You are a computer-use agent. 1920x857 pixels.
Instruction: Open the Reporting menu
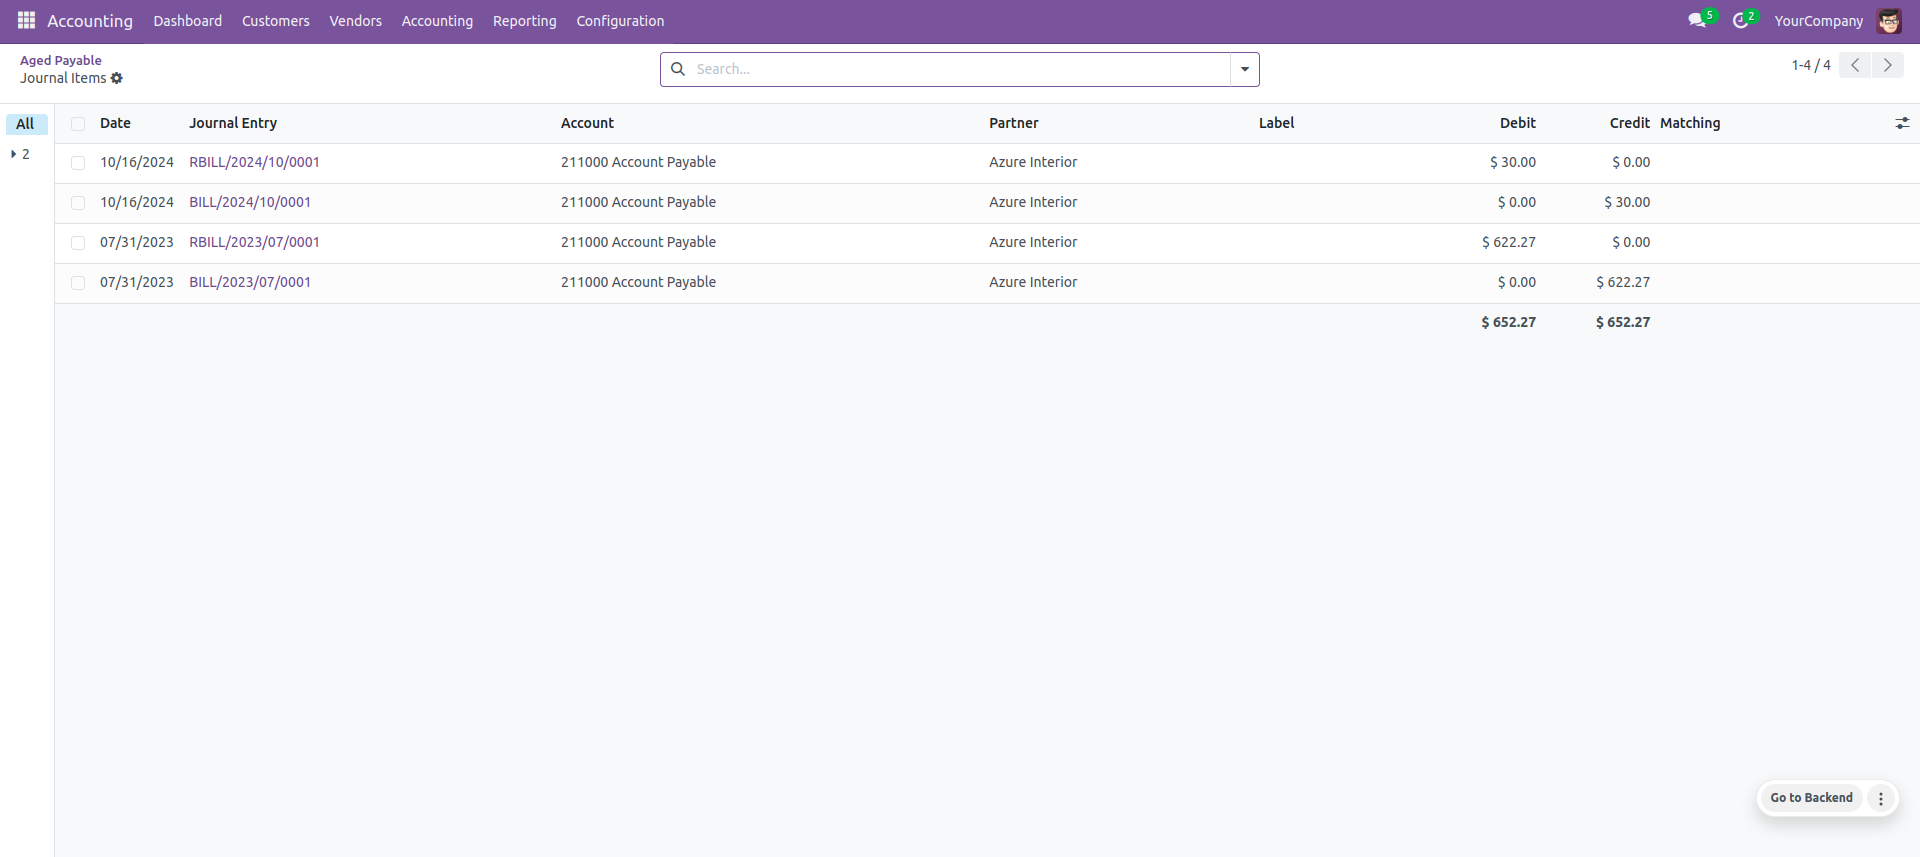click(x=525, y=21)
